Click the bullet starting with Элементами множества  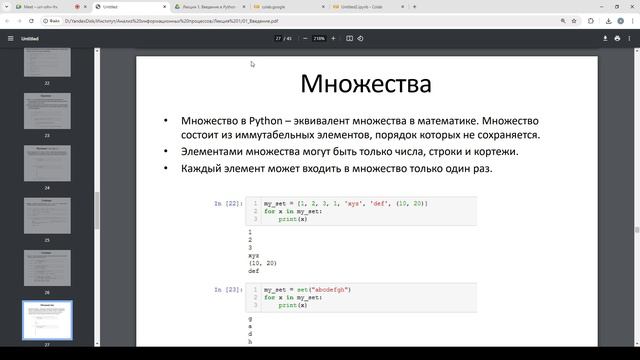350,151
